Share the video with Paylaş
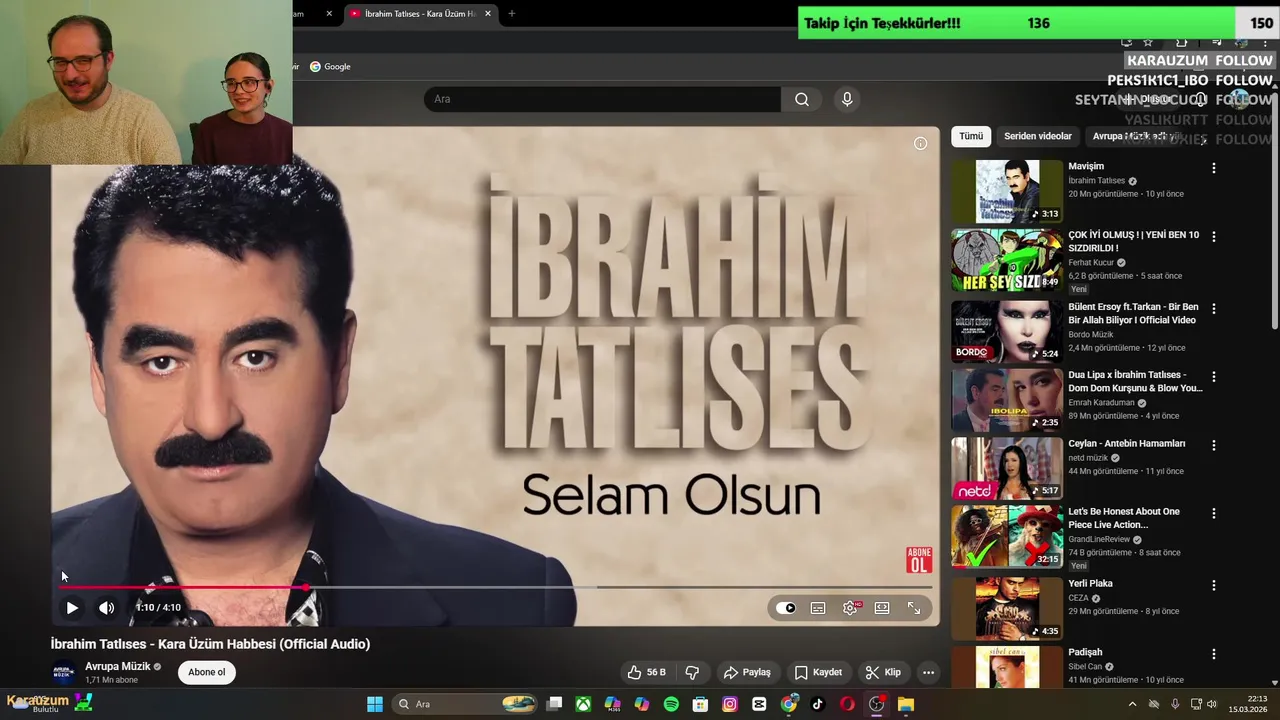This screenshot has width=1280, height=720. (x=747, y=672)
